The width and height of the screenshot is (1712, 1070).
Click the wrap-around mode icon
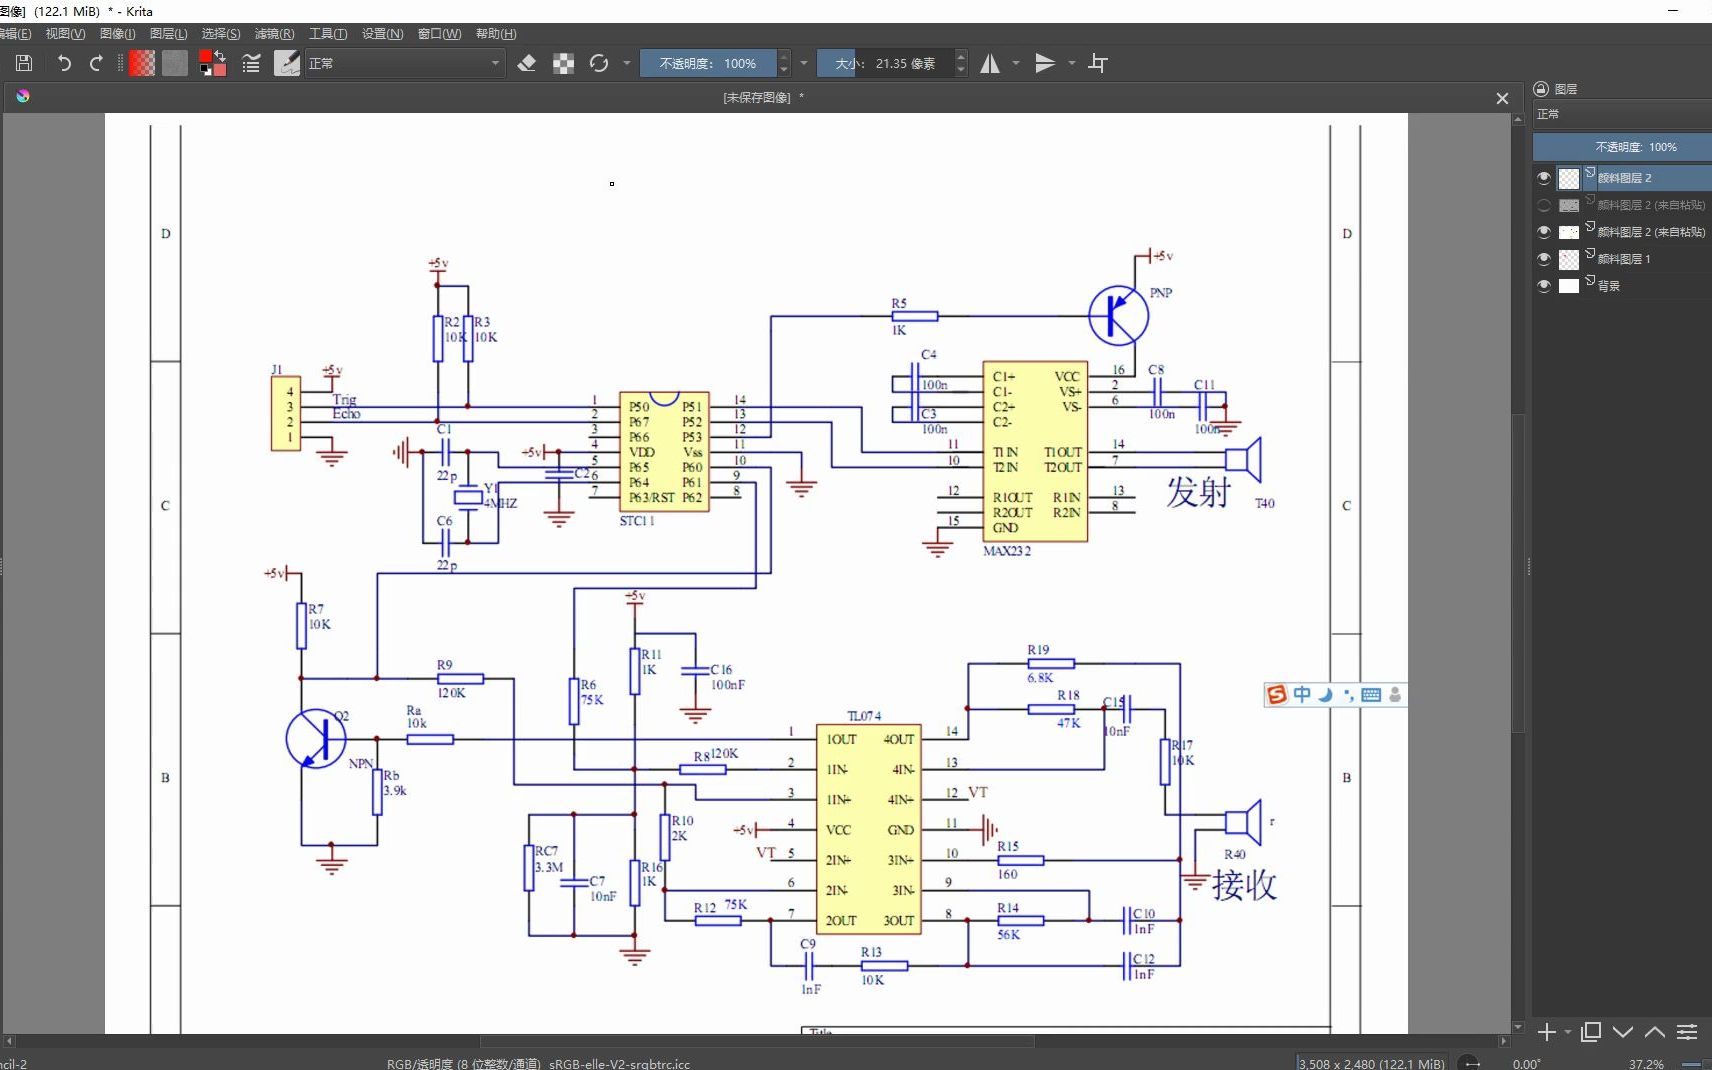(x=1098, y=63)
